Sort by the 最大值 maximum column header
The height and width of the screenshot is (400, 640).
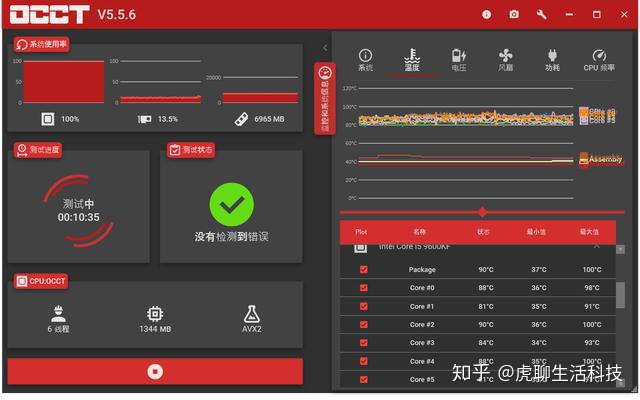click(589, 232)
